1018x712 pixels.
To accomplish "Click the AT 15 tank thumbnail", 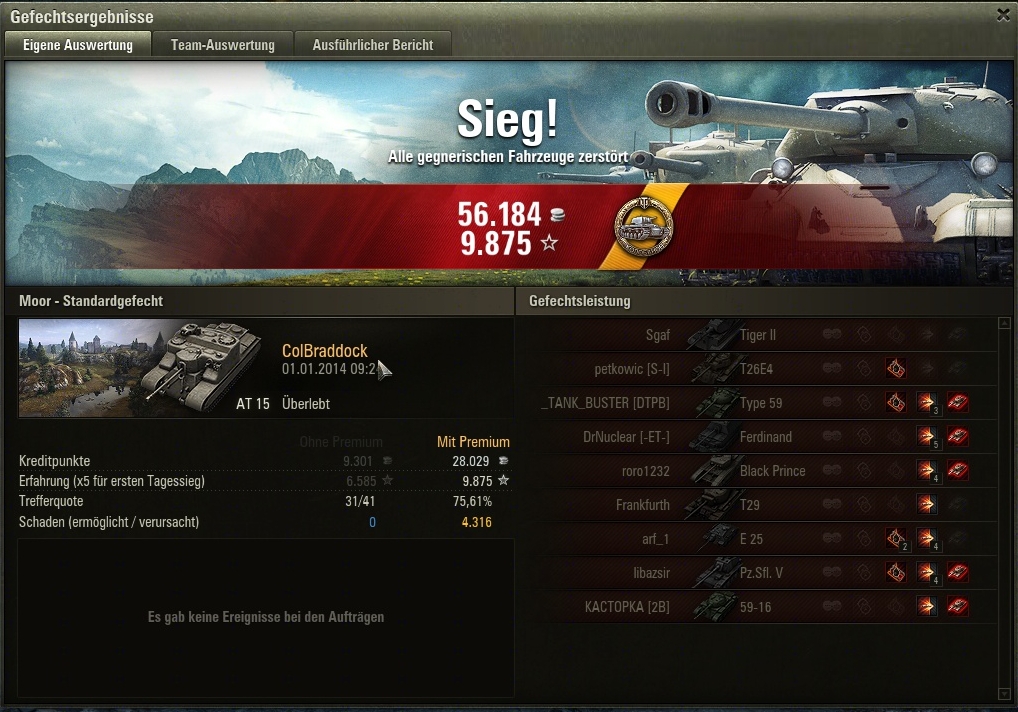I will tap(141, 367).
